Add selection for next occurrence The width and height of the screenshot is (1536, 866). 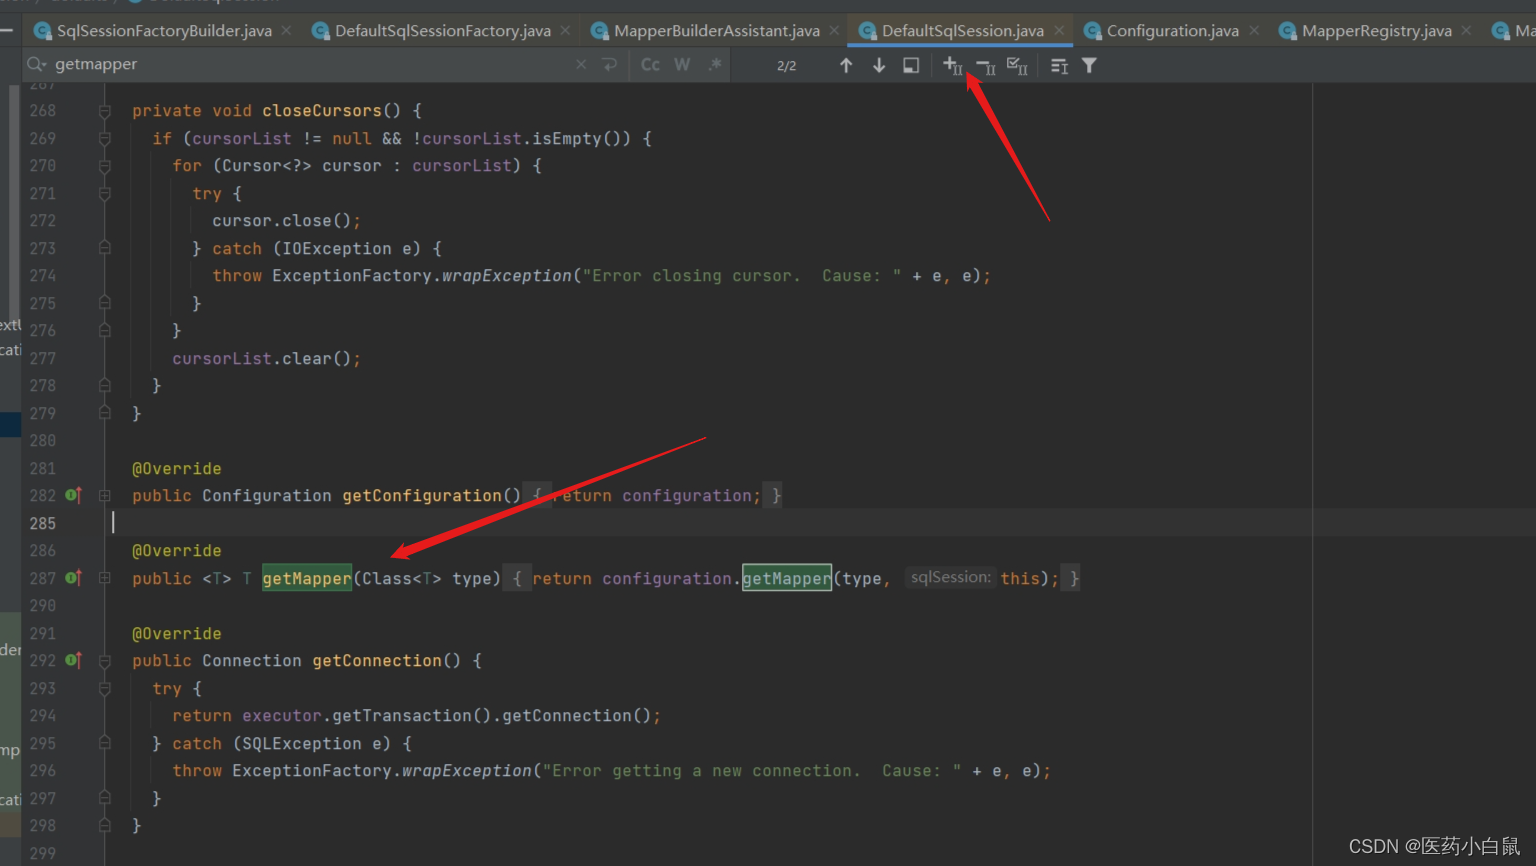coord(952,66)
